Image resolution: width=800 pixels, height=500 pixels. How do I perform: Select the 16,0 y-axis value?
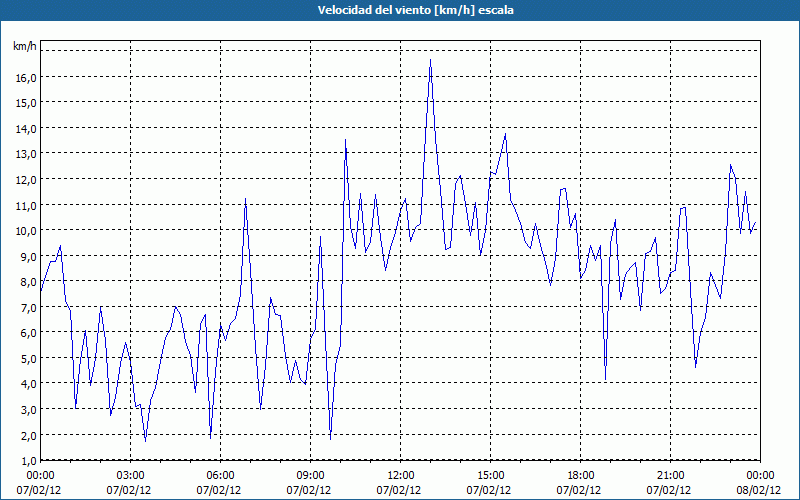26,78
